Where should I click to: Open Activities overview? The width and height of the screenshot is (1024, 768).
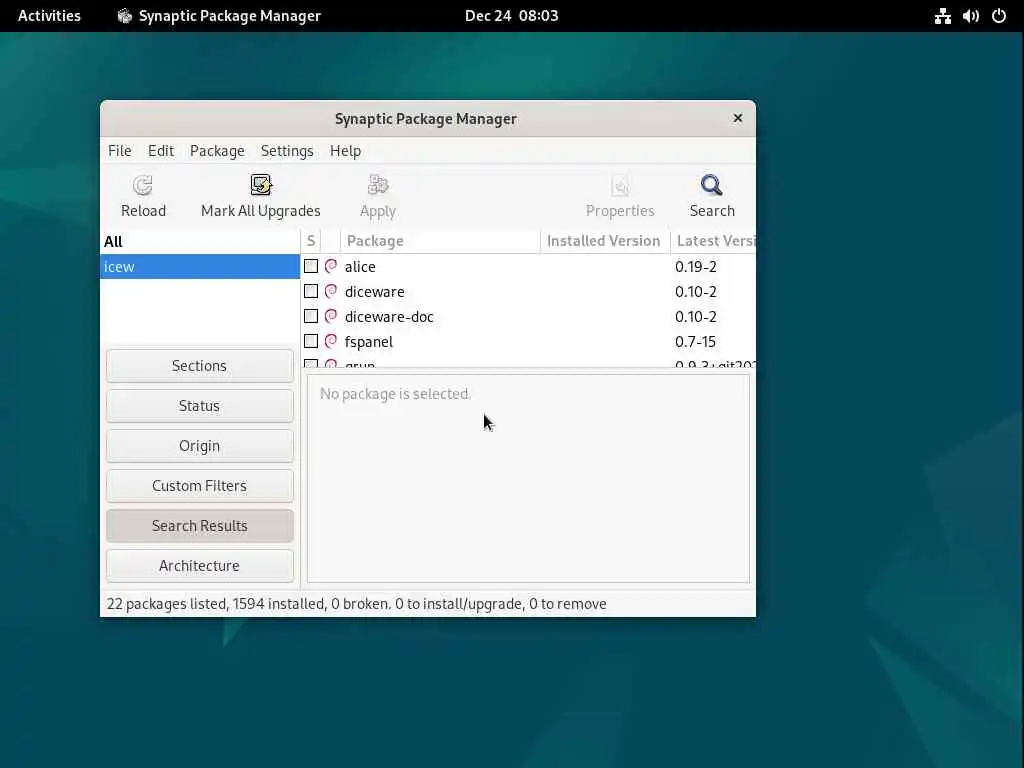tap(49, 16)
